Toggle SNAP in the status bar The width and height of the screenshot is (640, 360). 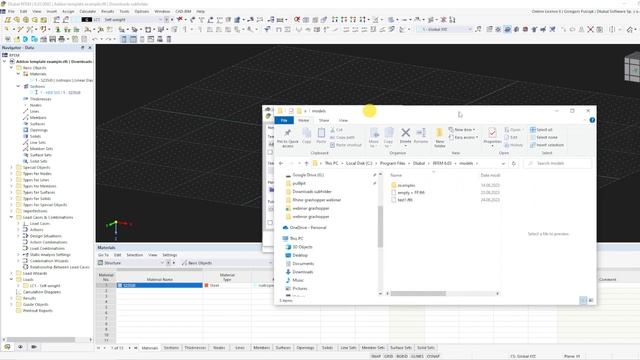376,356
